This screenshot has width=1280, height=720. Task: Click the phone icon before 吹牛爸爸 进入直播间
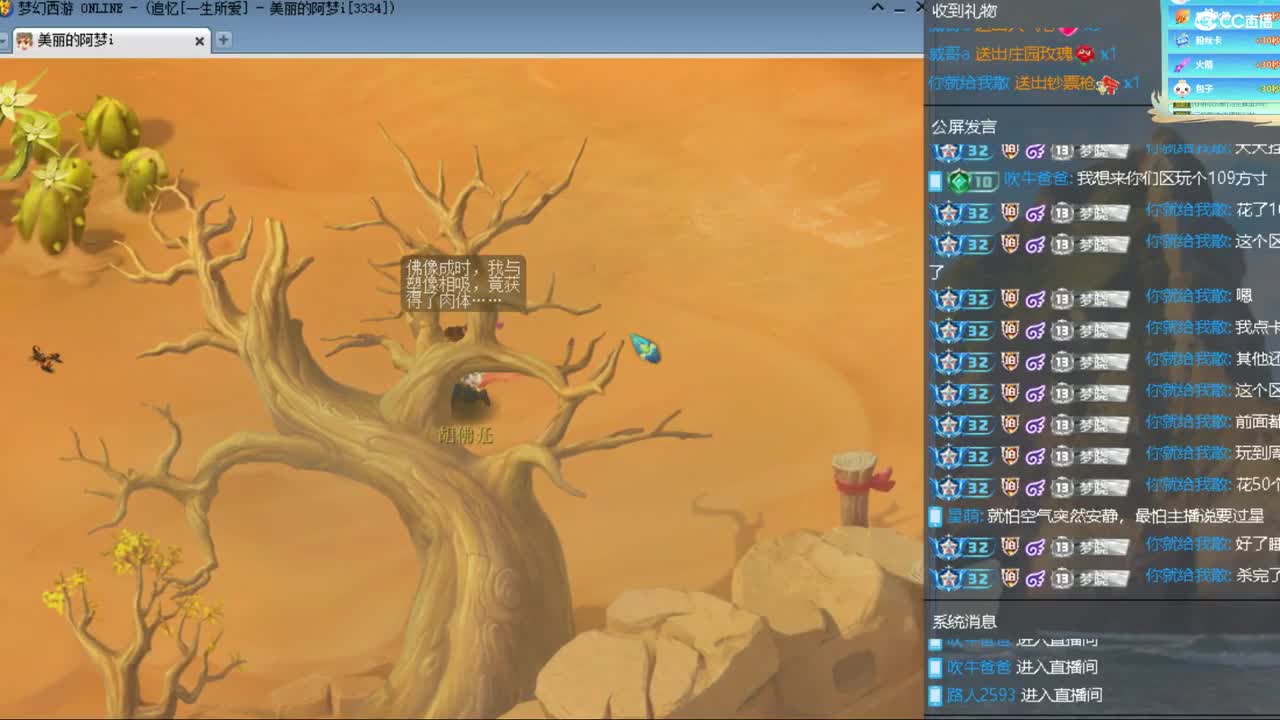pos(936,667)
